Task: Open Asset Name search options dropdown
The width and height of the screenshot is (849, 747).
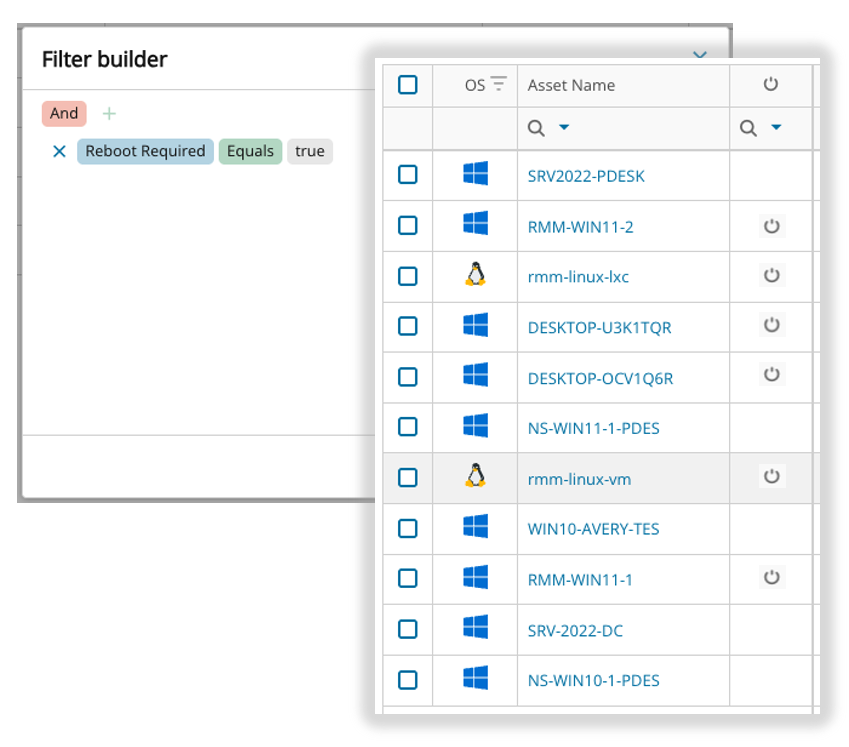Action: (x=564, y=128)
